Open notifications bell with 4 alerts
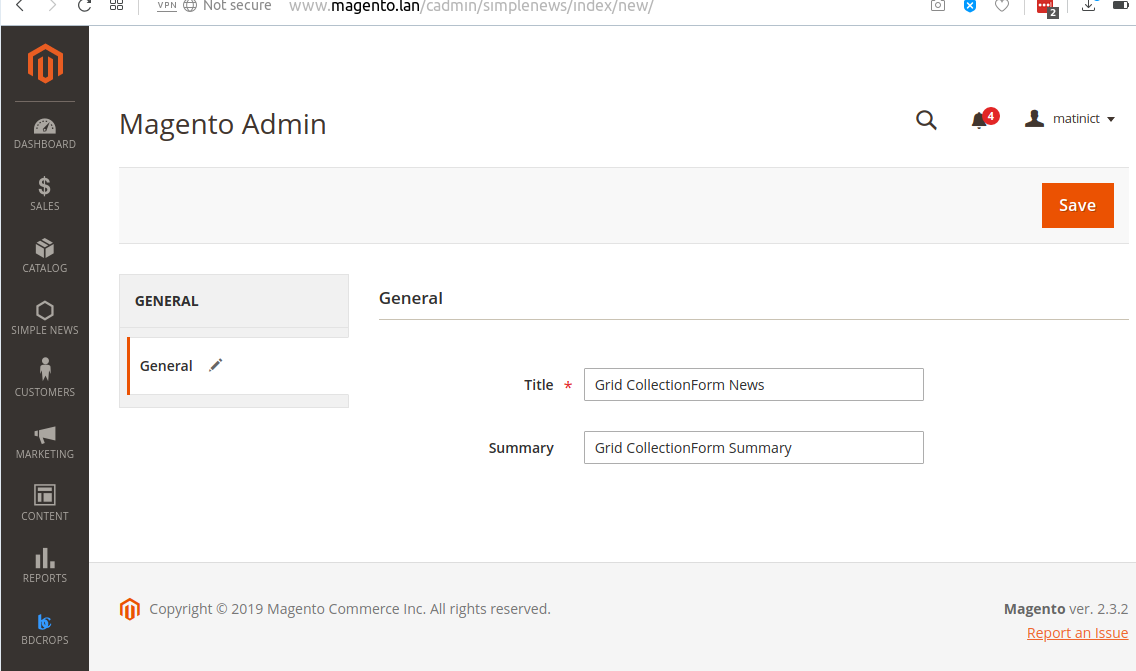The height and width of the screenshot is (671, 1136). pyautogui.click(x=979, y=121)
